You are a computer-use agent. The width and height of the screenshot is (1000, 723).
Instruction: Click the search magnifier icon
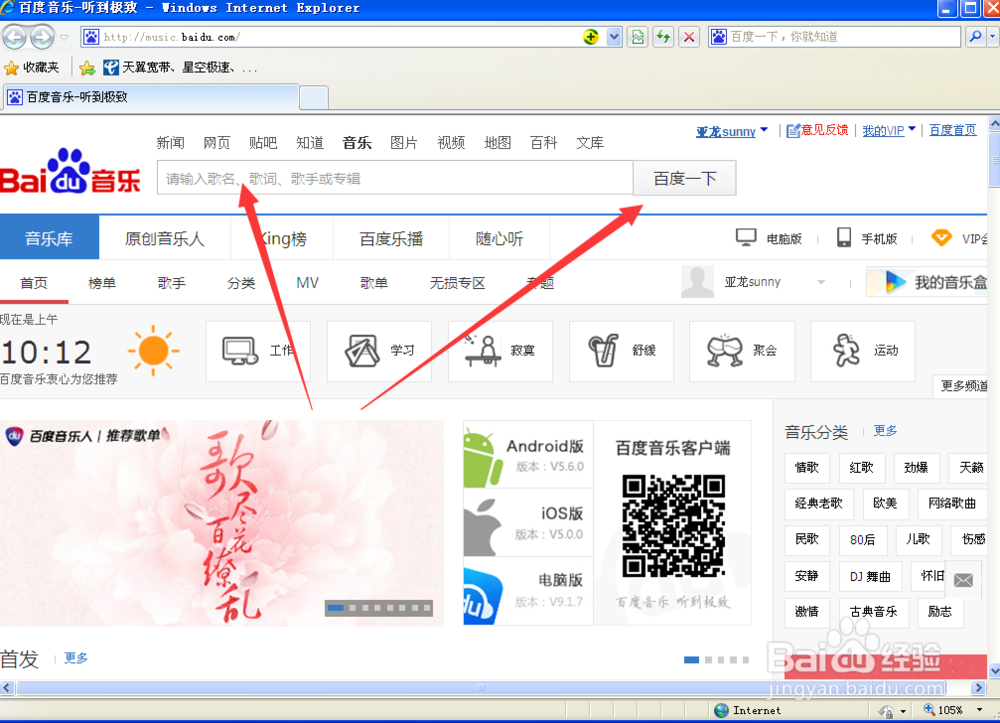(x=975, y=37)
